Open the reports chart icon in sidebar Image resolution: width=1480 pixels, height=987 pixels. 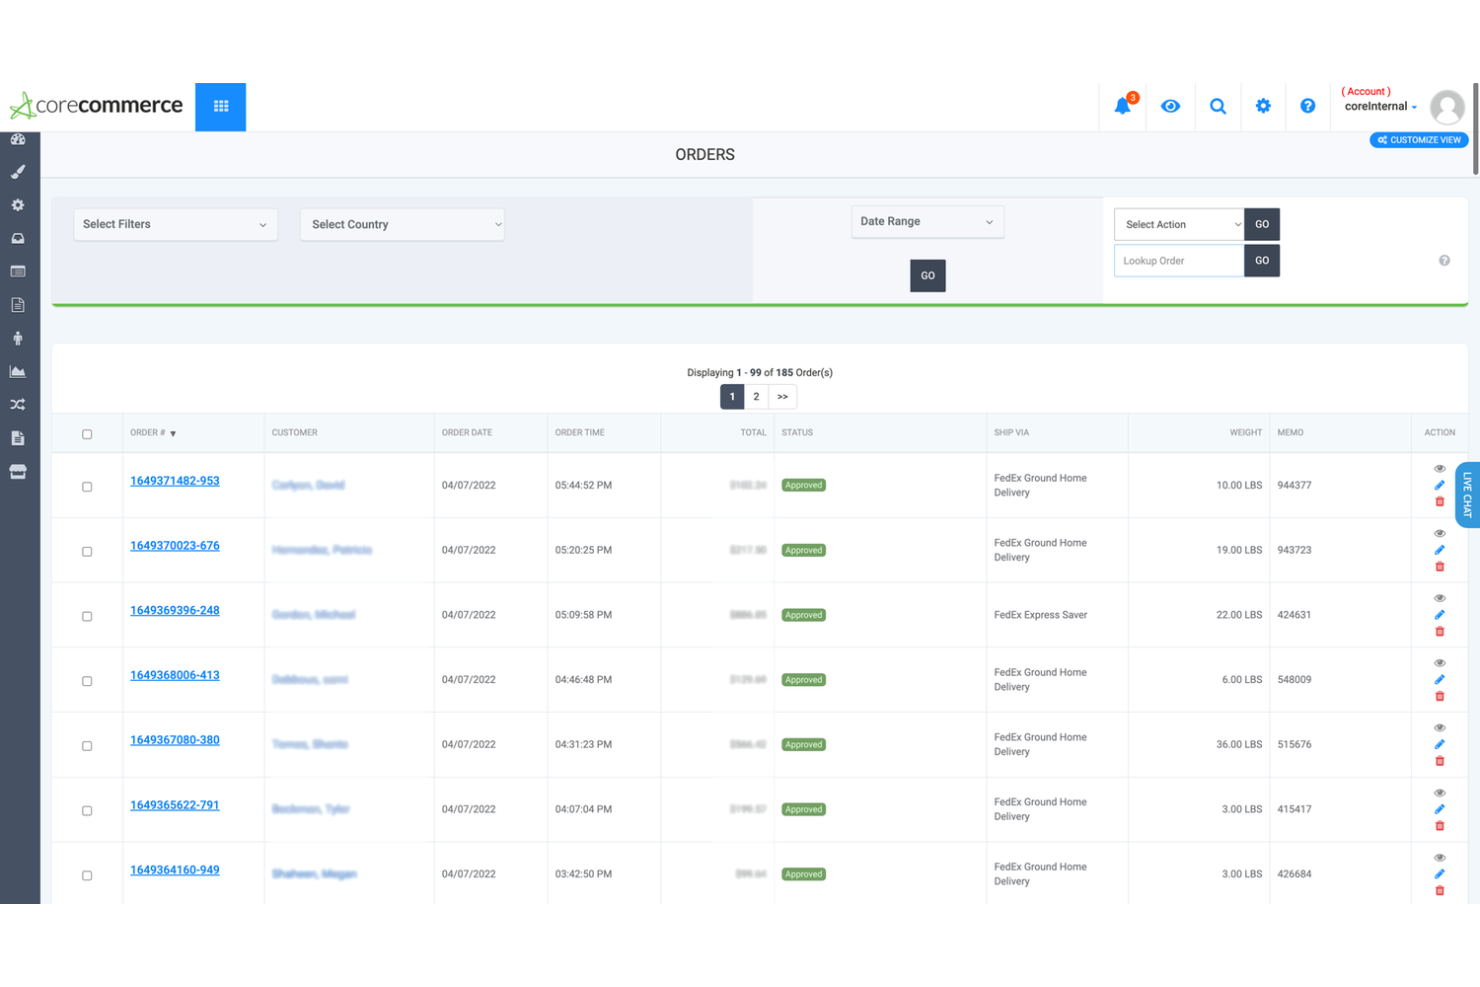point(18,371)
